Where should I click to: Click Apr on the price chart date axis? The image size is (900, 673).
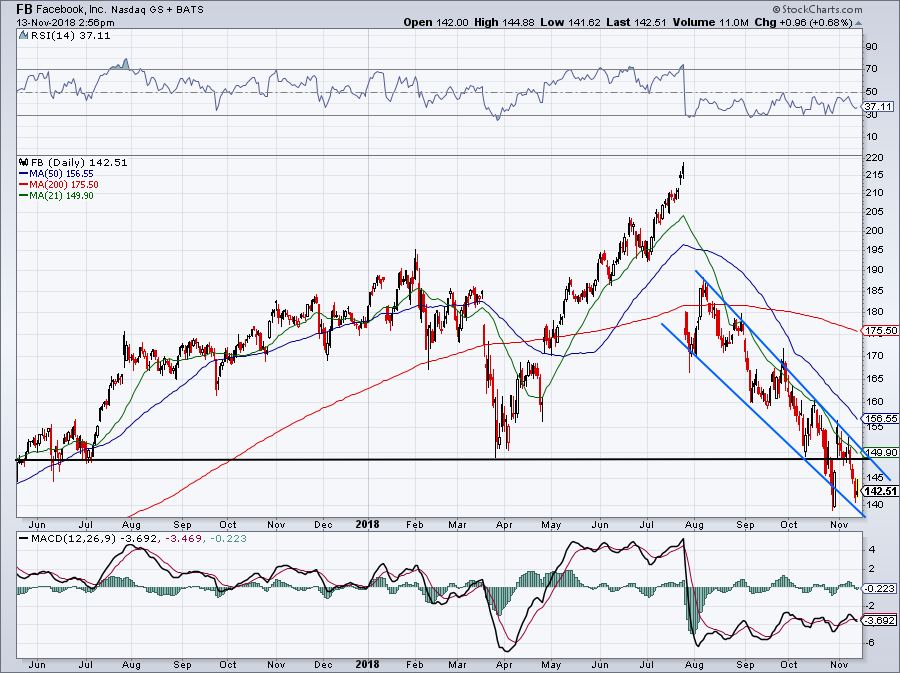pos(504,524)
